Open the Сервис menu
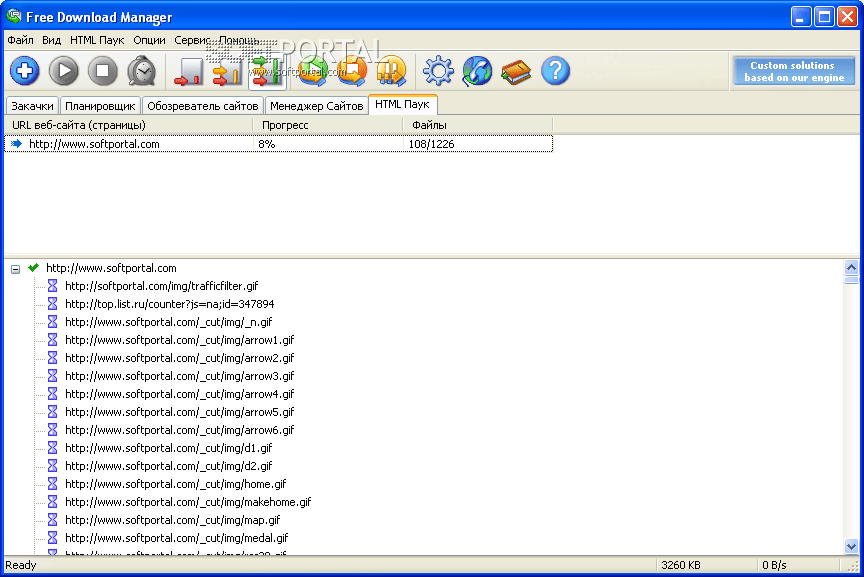This screenshot has height=577, width=864. (191, 40)
